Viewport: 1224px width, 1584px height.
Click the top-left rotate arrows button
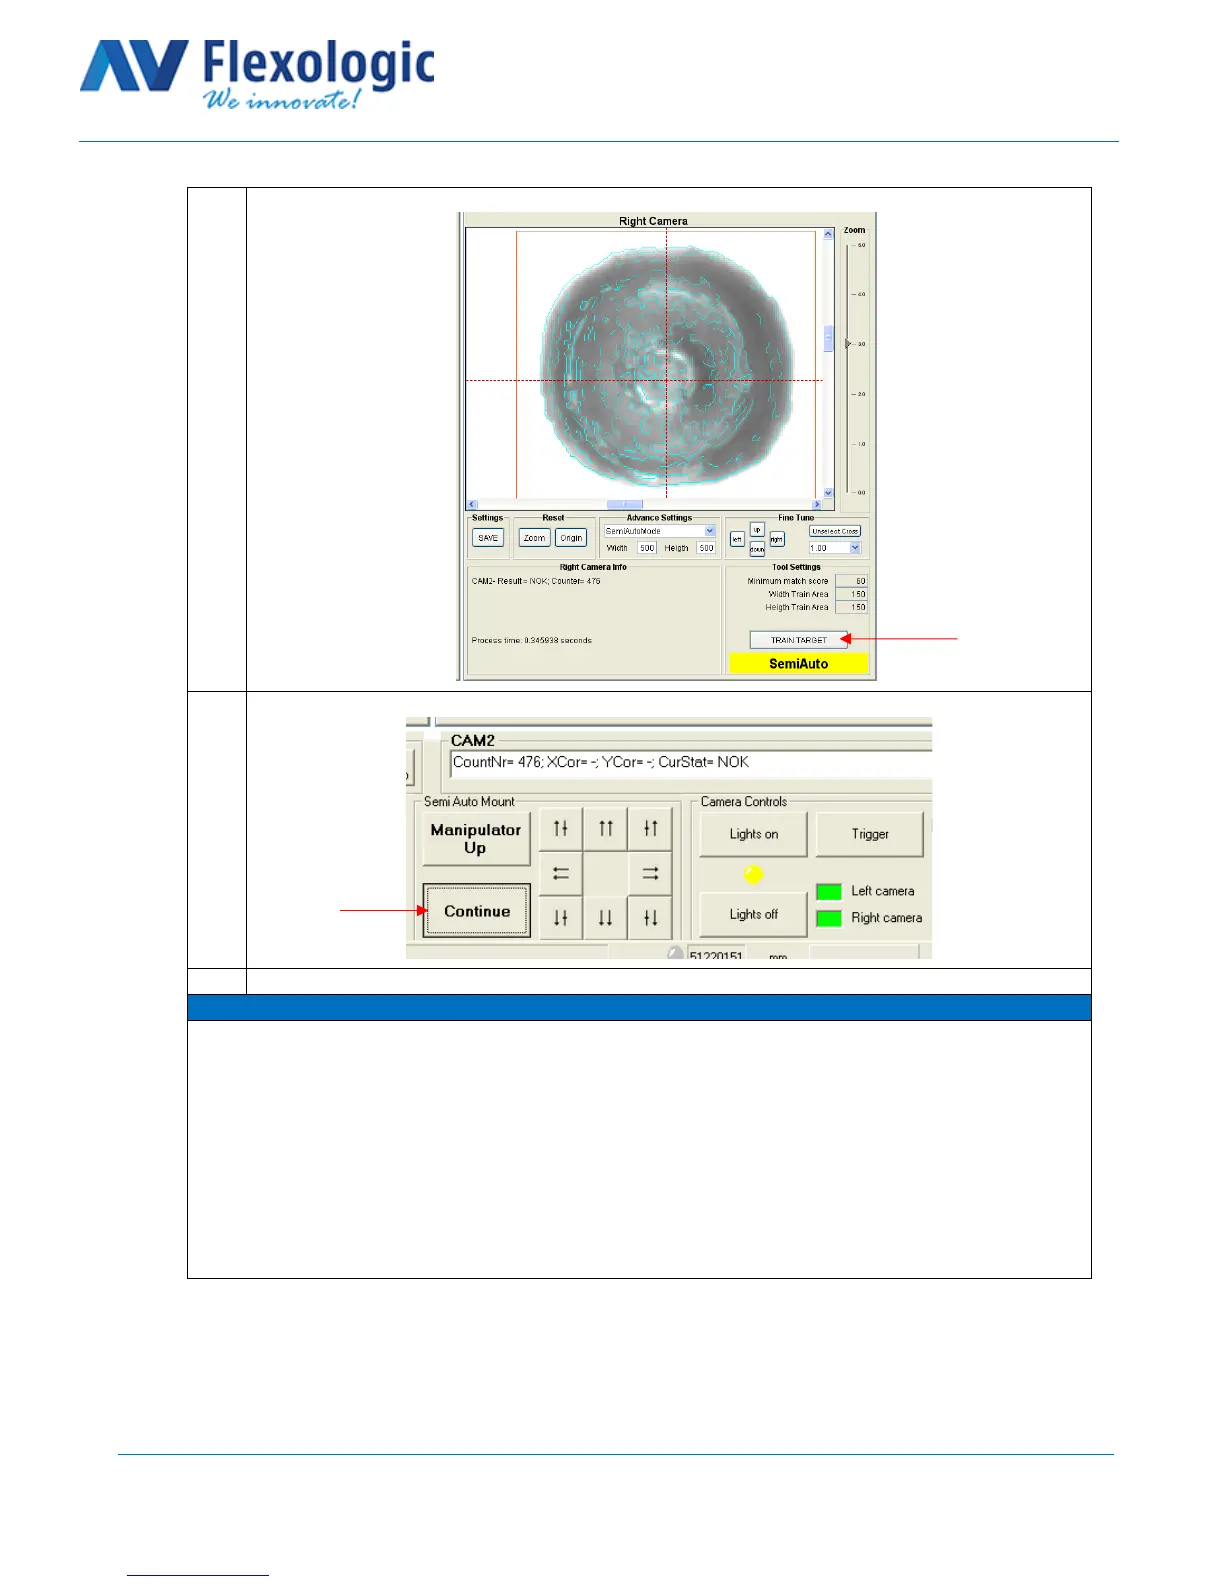coord(561,828)
